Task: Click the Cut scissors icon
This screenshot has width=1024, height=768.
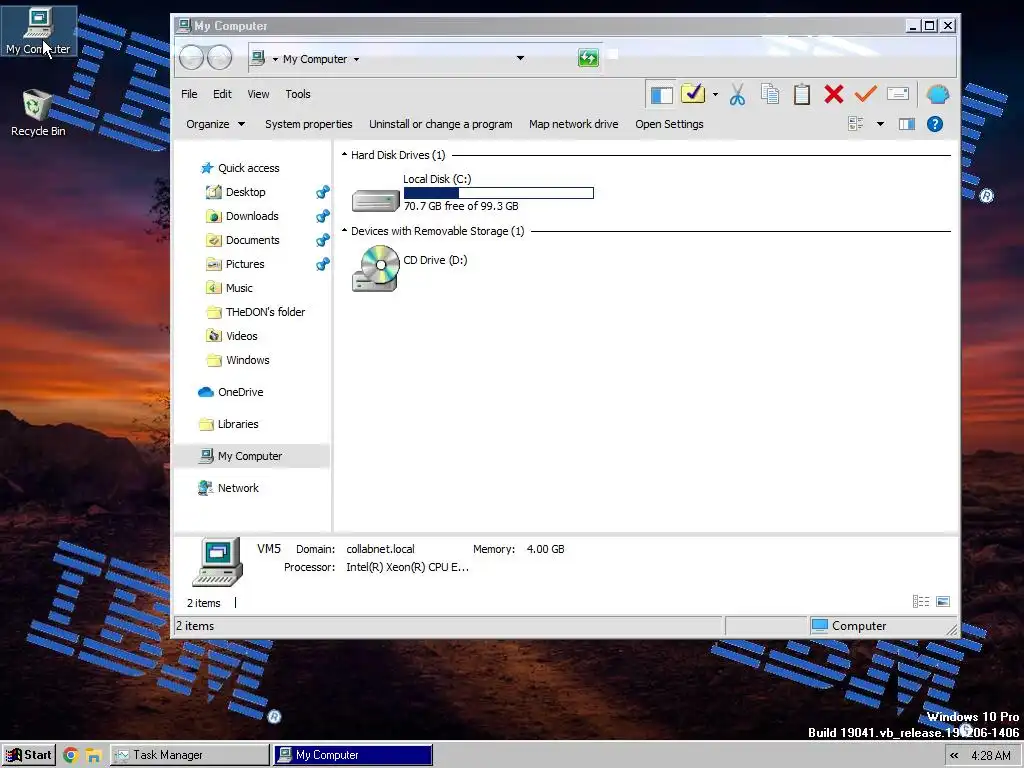Action: pyautogui.click(x=737, y=95)
